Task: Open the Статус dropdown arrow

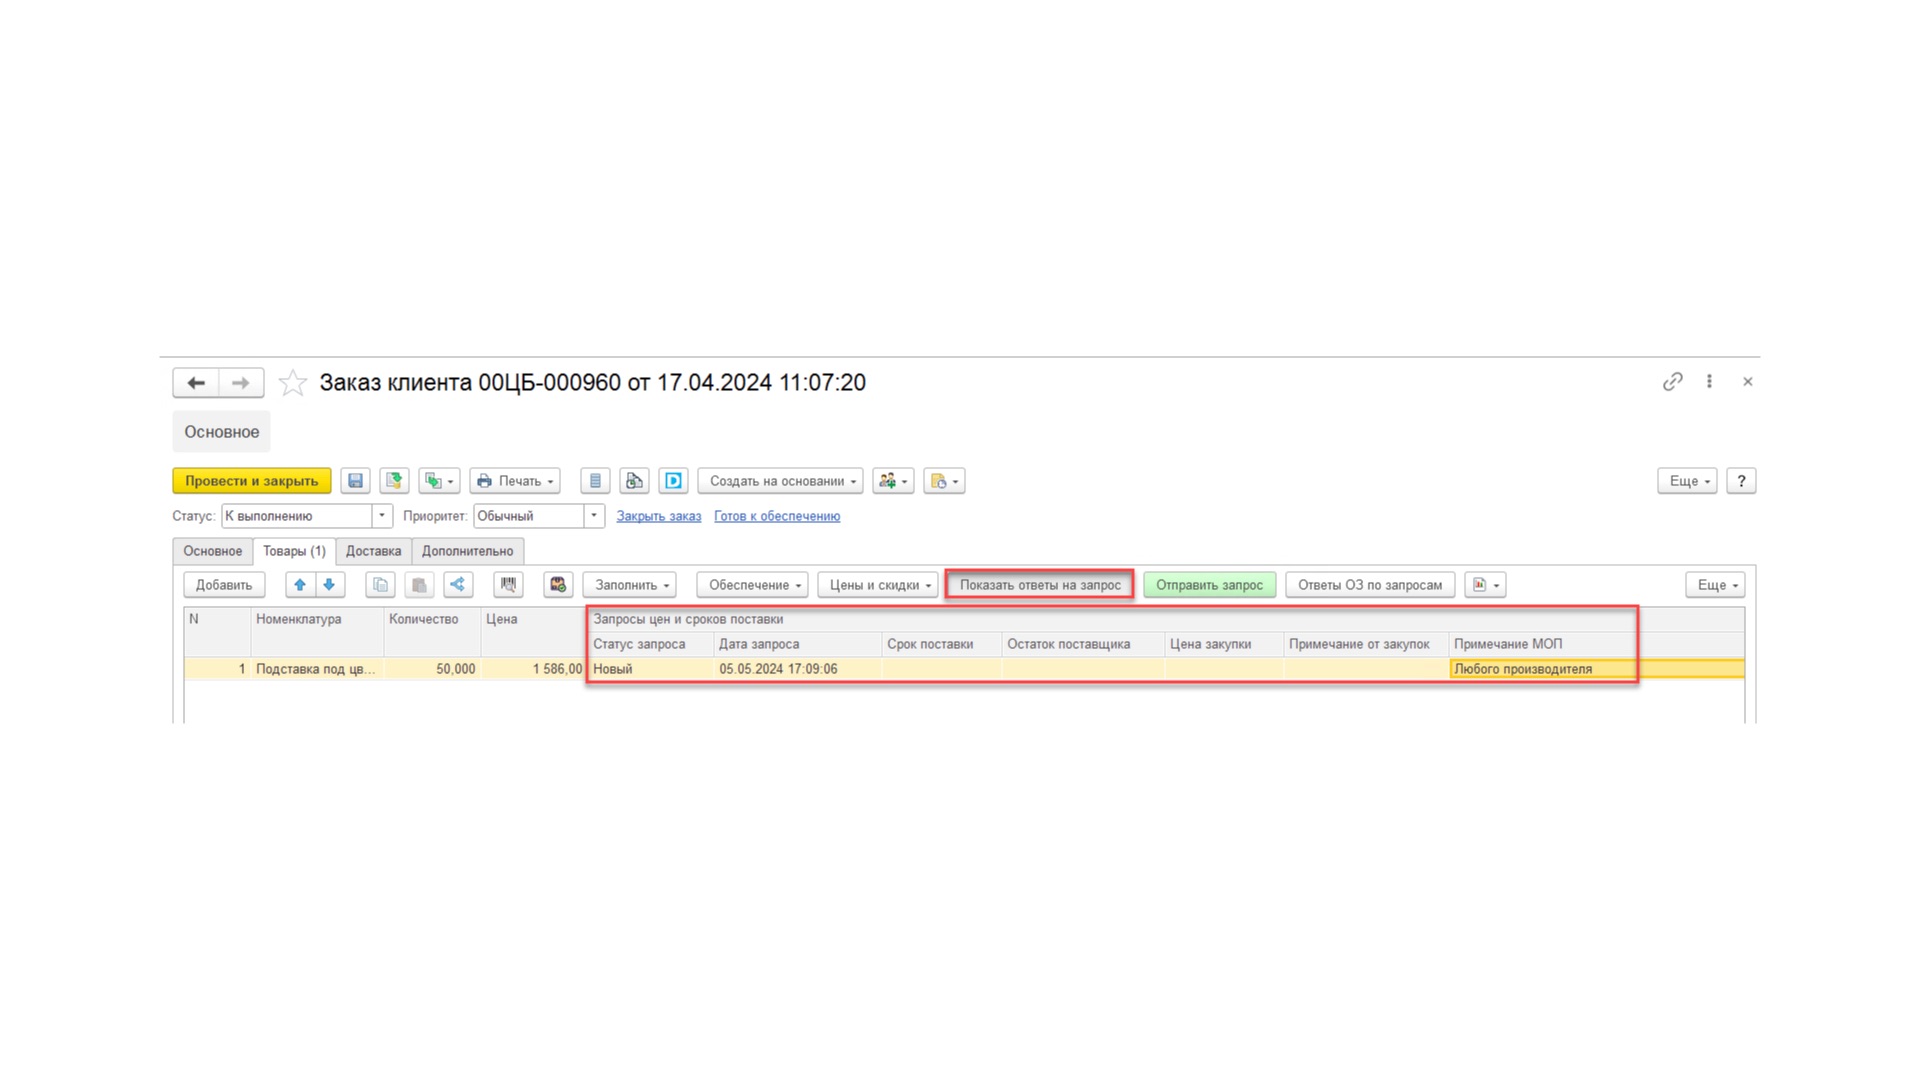Action: [382, 516]
